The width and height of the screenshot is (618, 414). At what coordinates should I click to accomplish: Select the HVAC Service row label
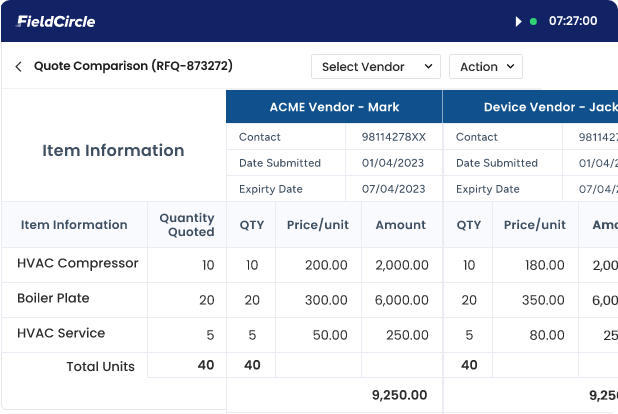click(61, 333)
